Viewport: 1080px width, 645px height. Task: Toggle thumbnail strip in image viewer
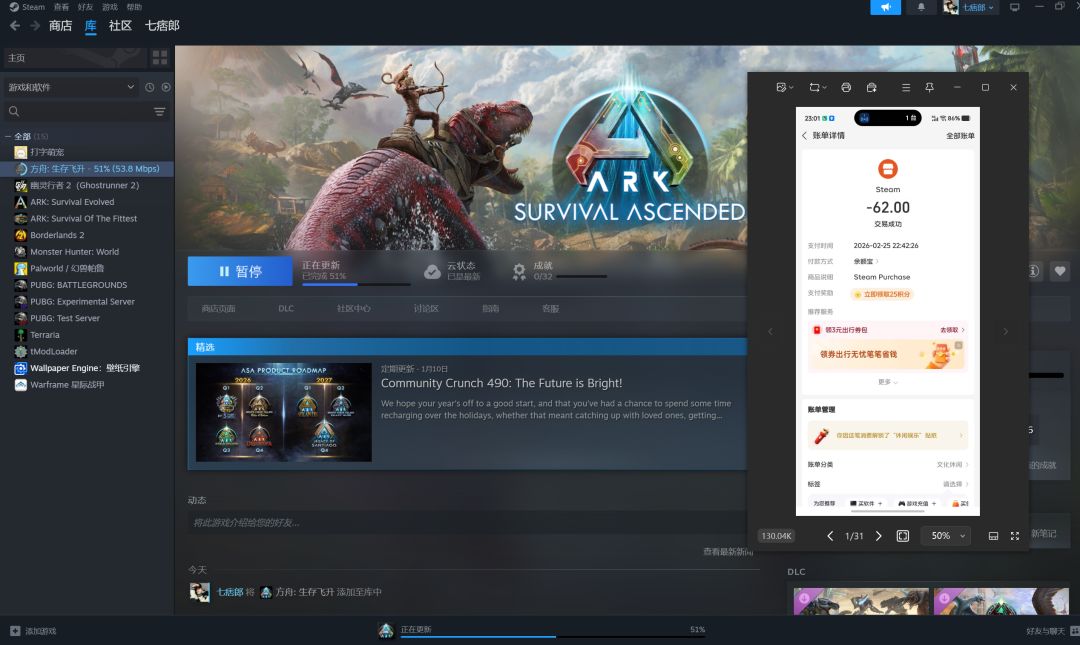click(x=993, y=535)
